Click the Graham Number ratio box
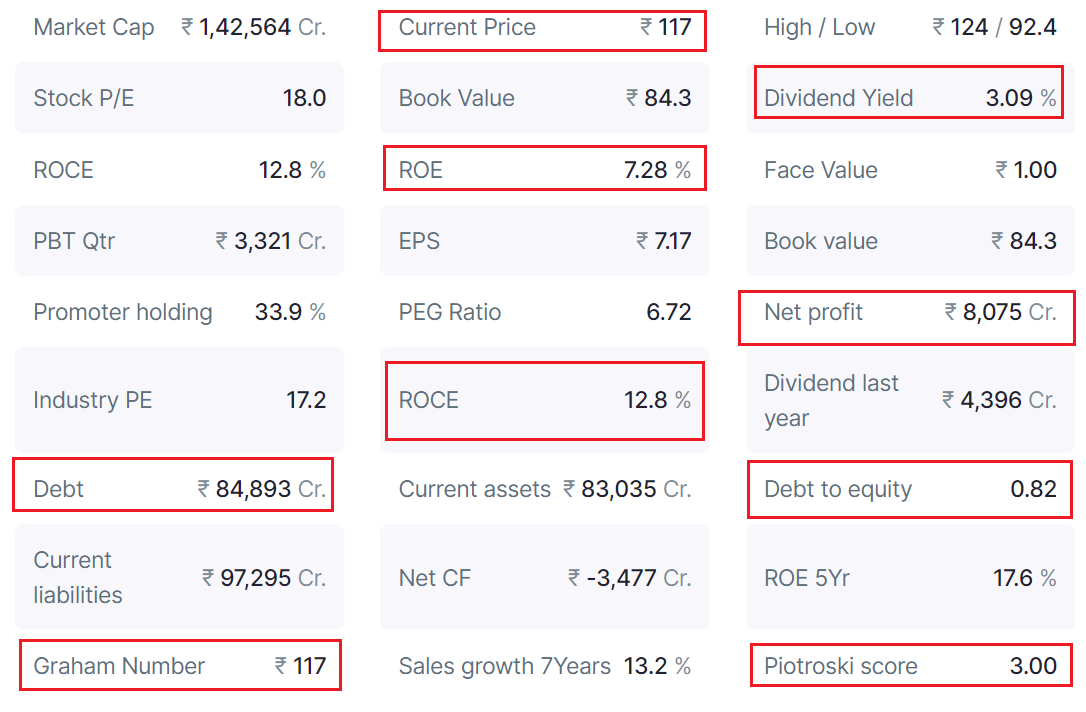 (x=180, y=666)
